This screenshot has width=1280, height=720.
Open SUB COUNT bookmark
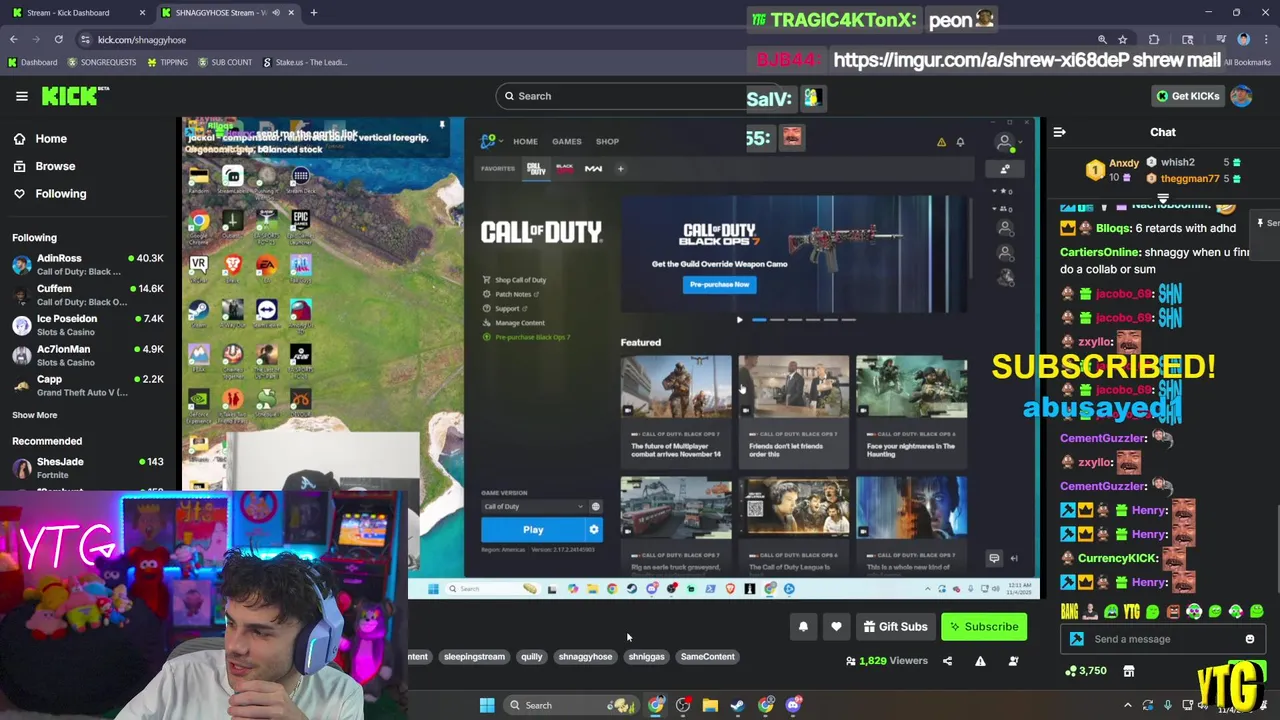click(x=225, y=62)
